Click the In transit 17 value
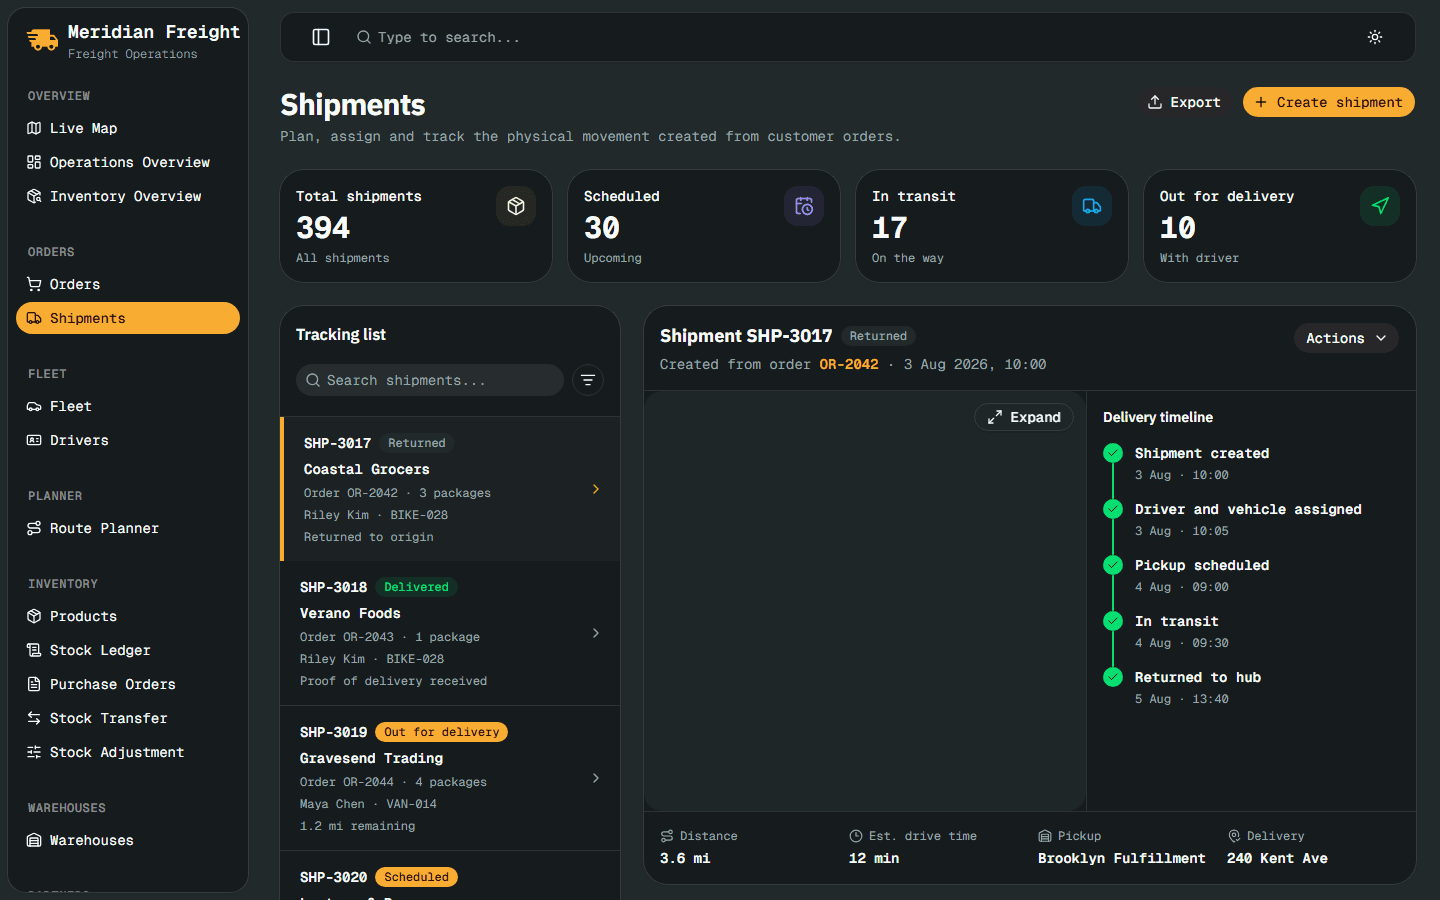 [x=890, y=228]
